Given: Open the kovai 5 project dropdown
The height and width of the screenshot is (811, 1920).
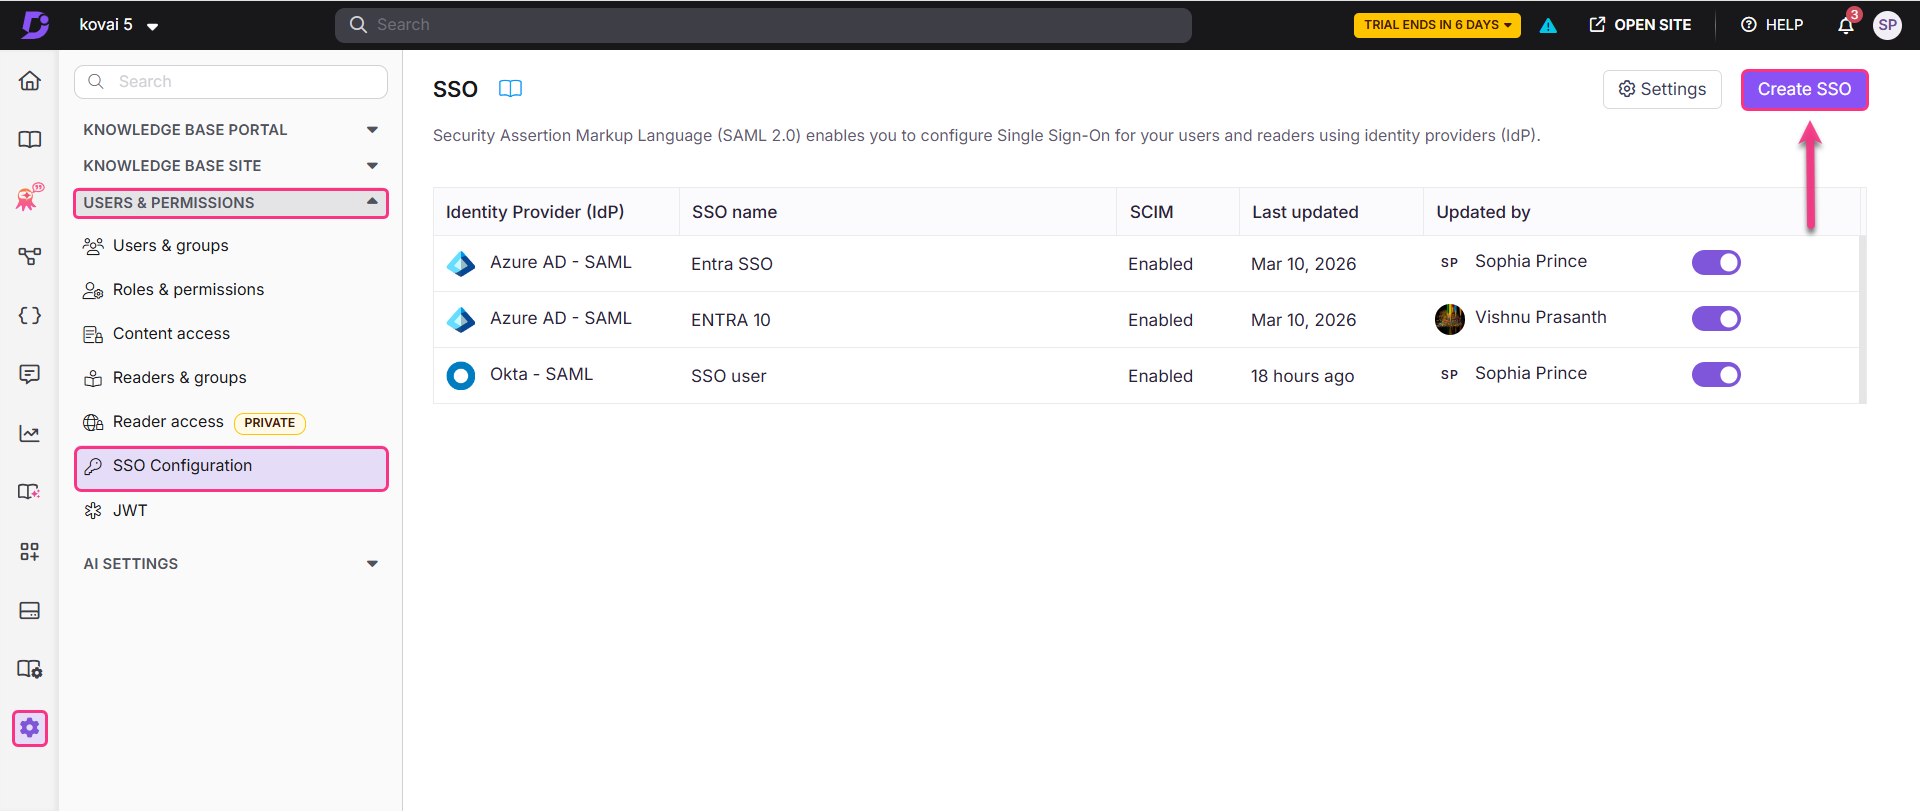Looking at the screenshot, I should [119, 25].
